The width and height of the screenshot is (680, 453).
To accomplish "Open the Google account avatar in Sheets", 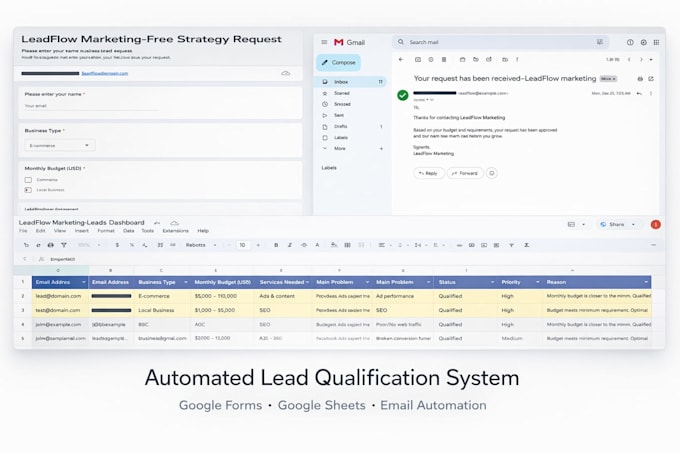I will [656, 224].
